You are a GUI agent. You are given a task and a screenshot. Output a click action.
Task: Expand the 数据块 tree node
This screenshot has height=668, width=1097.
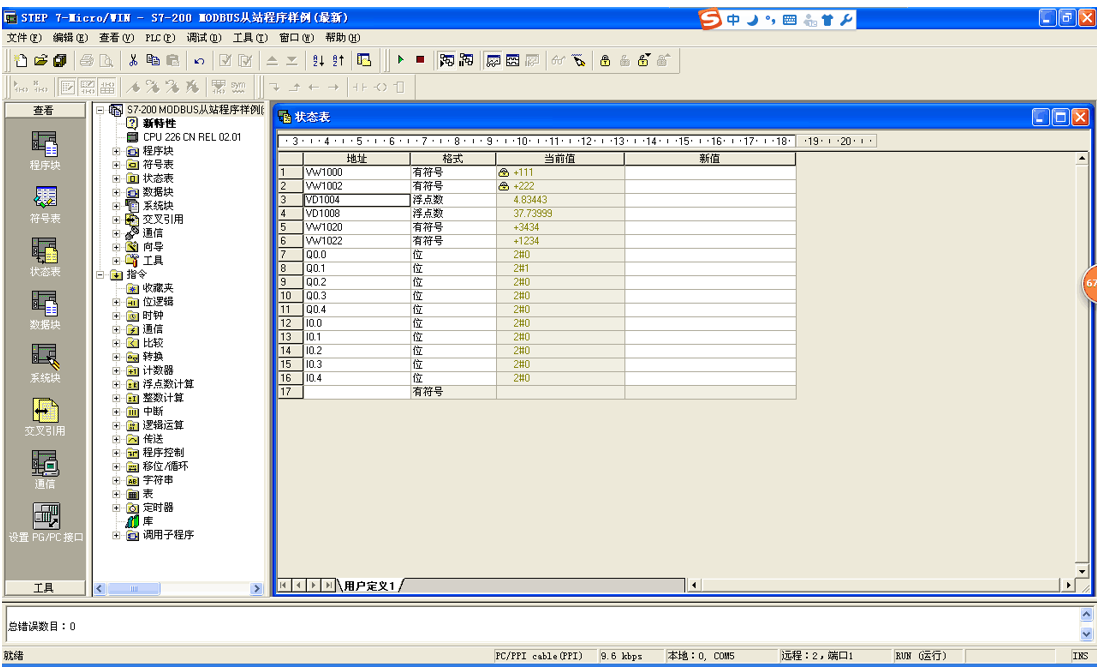(117, 192)
